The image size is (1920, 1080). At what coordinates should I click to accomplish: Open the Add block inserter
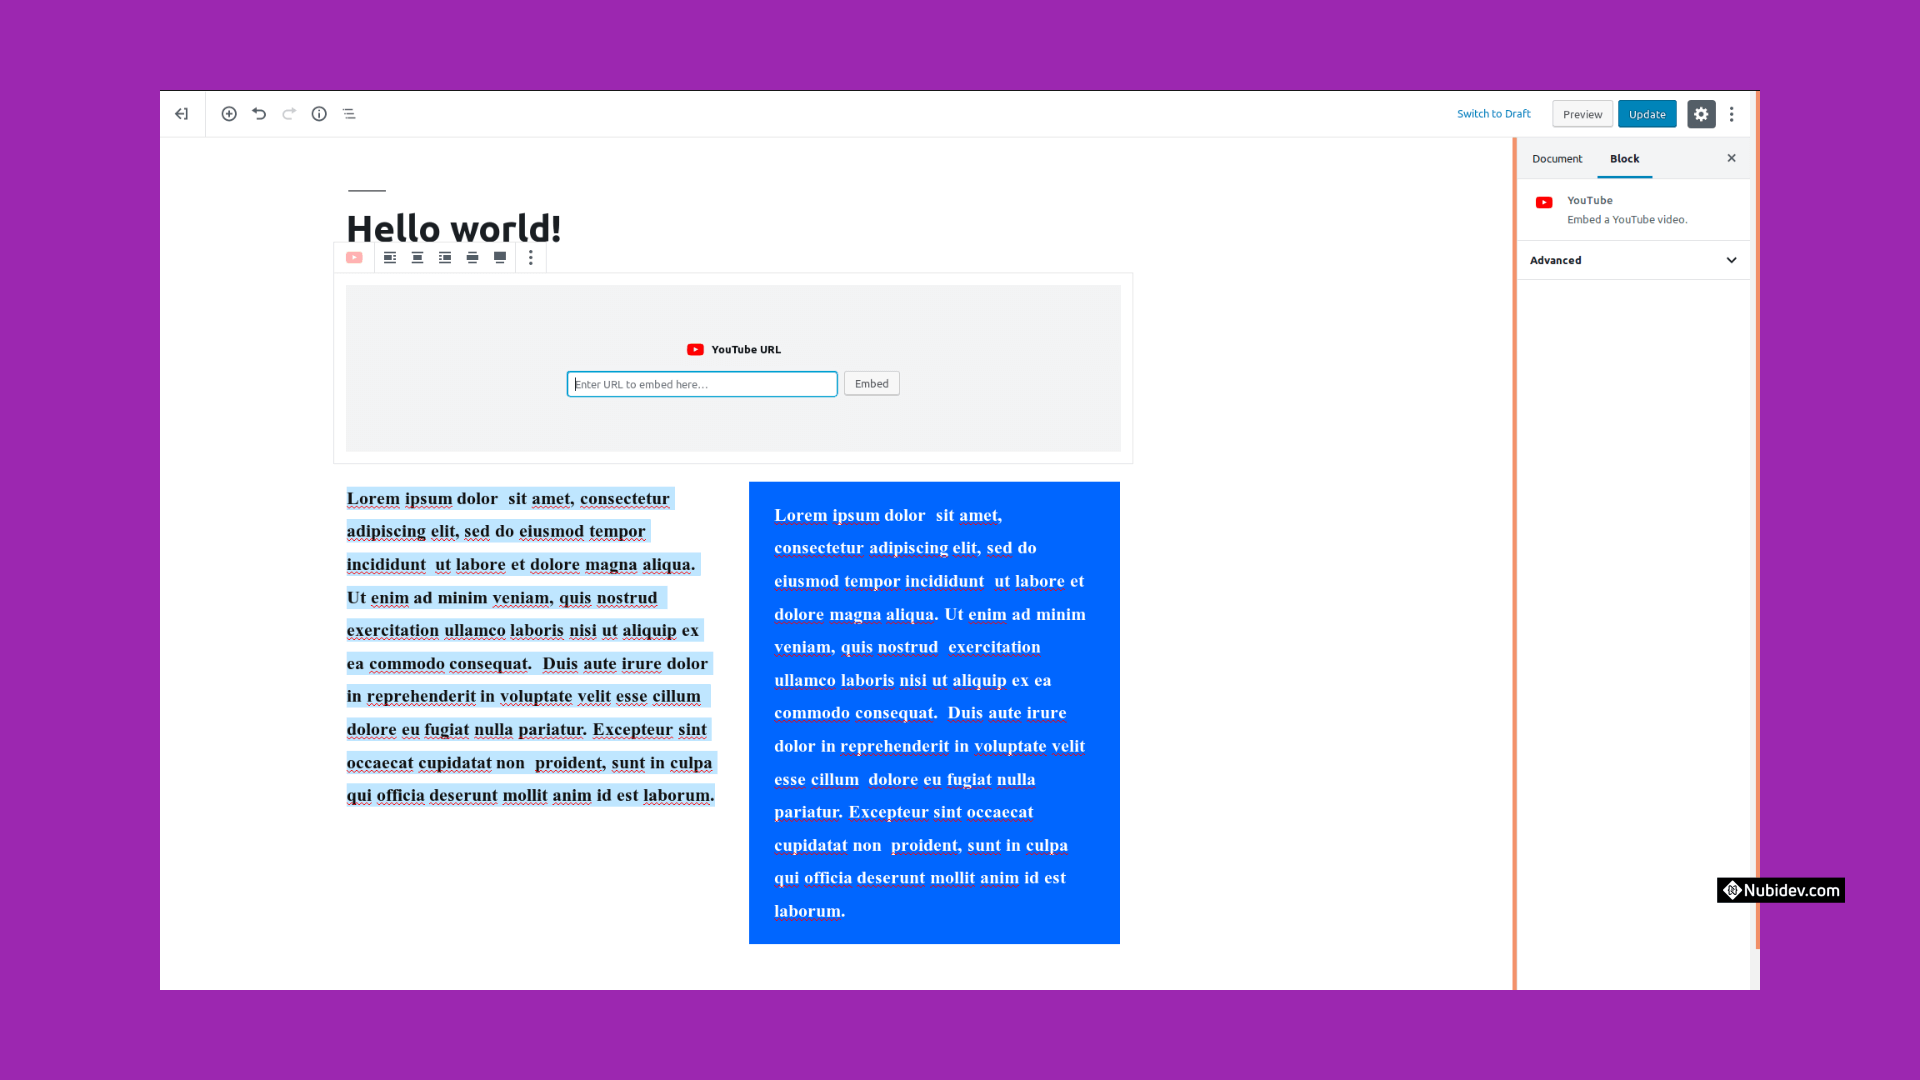pyautogui.click(x=229, y=114)
